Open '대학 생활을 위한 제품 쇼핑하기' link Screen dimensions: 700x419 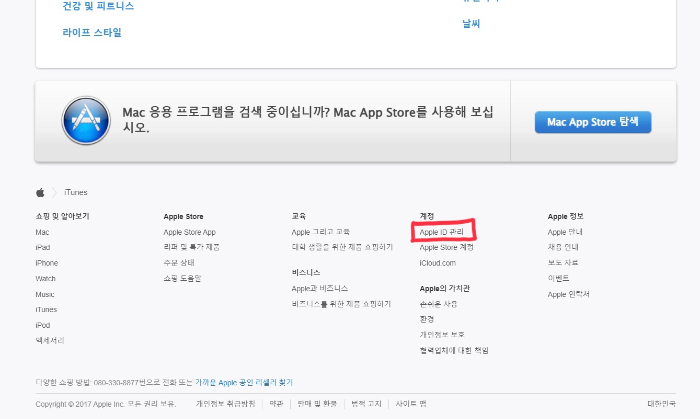tap(342, 247)
